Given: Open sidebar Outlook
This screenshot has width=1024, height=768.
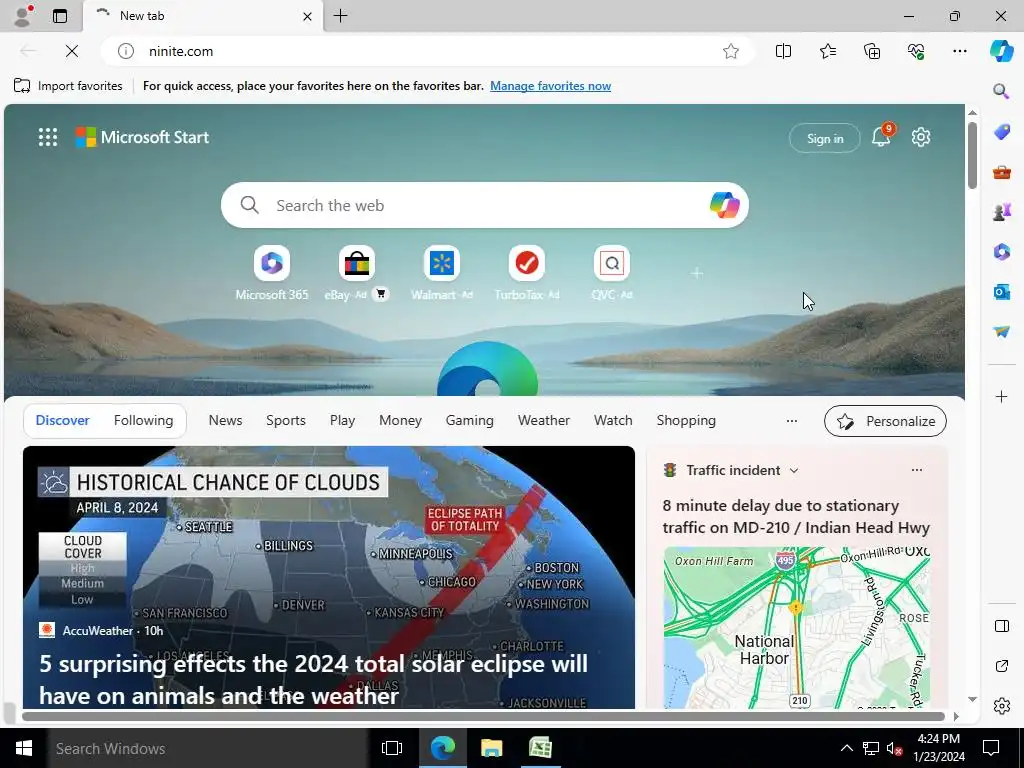Looking at the screenshot, I should point(1001,291).
